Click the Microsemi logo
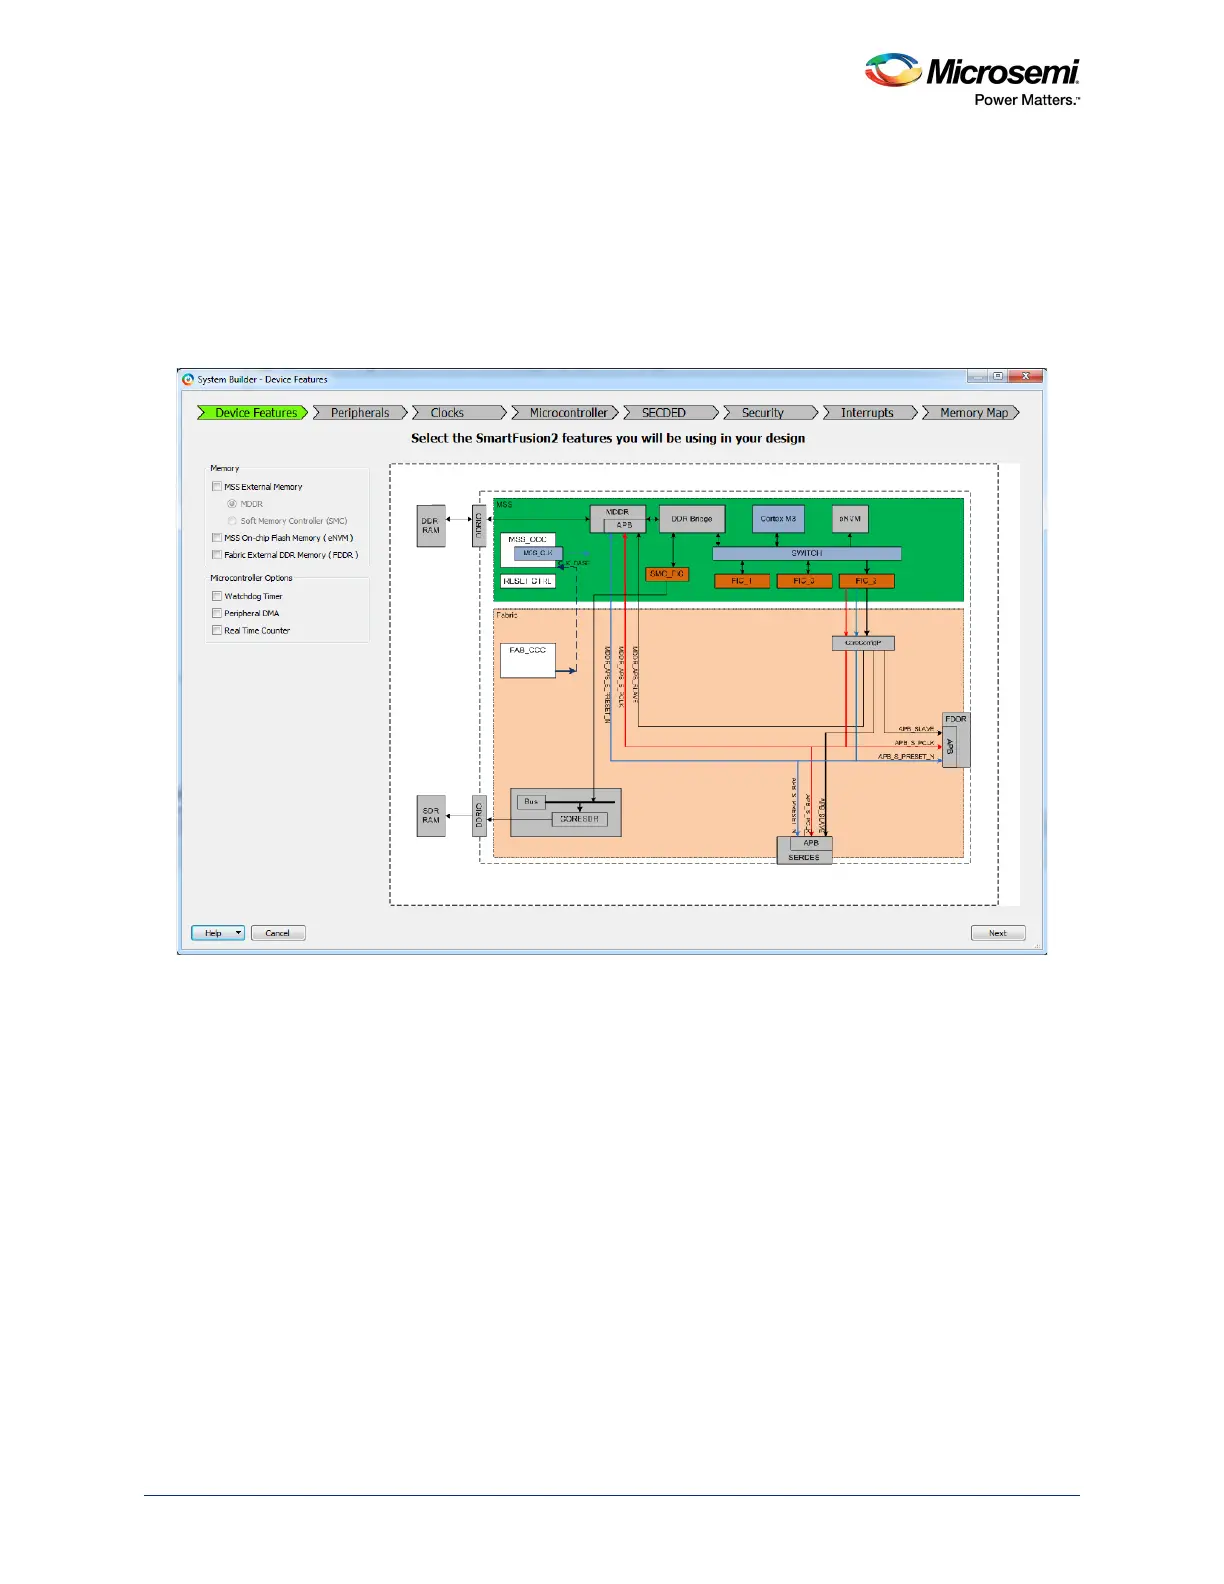The width and height of the screenshot is (1224, 1584). point(972,79)
